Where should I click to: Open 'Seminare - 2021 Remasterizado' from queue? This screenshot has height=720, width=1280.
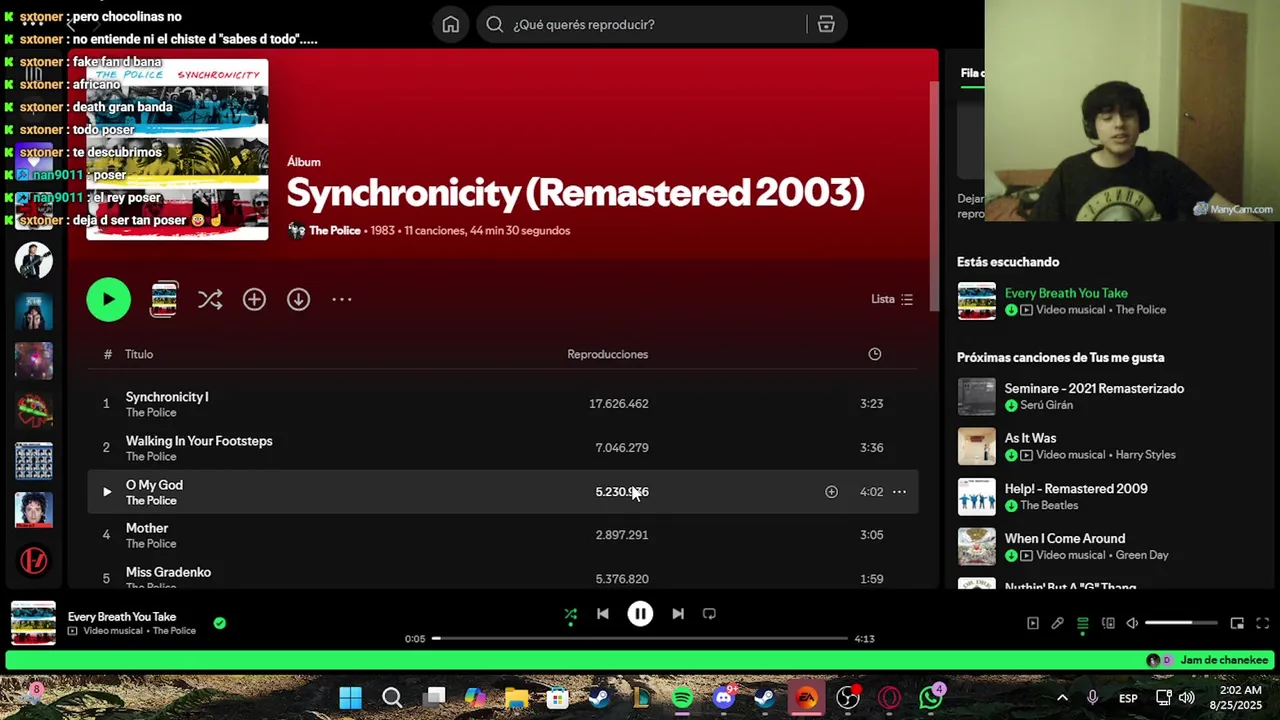pos(1094,388)
